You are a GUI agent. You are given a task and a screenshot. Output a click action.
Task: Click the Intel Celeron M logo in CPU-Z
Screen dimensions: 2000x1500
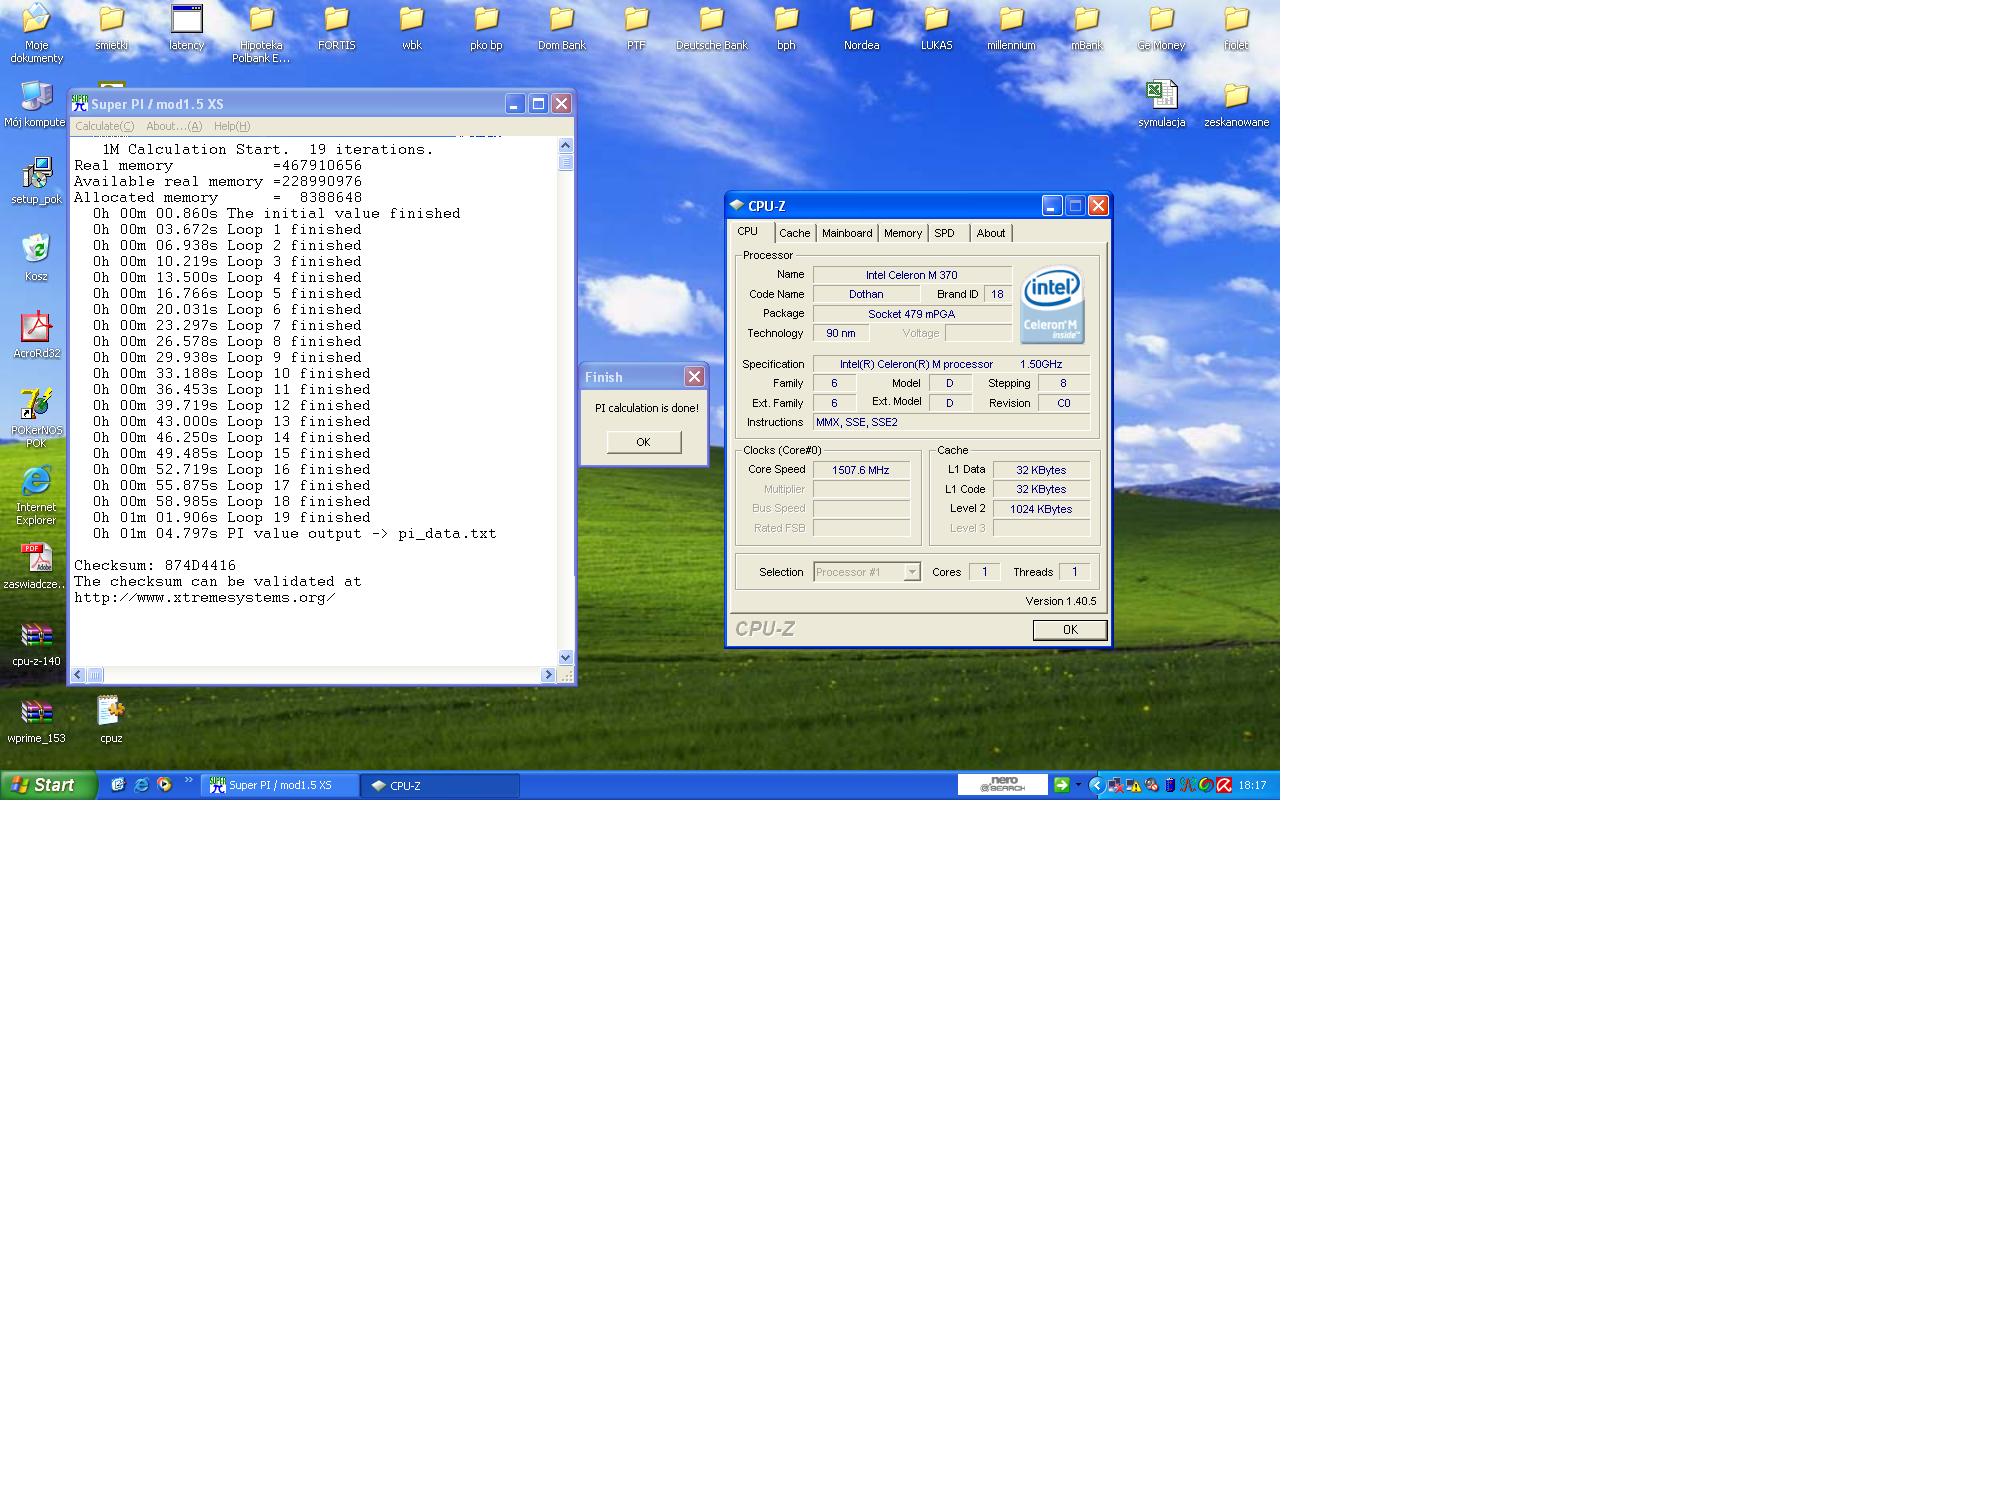click(1053, 305)
